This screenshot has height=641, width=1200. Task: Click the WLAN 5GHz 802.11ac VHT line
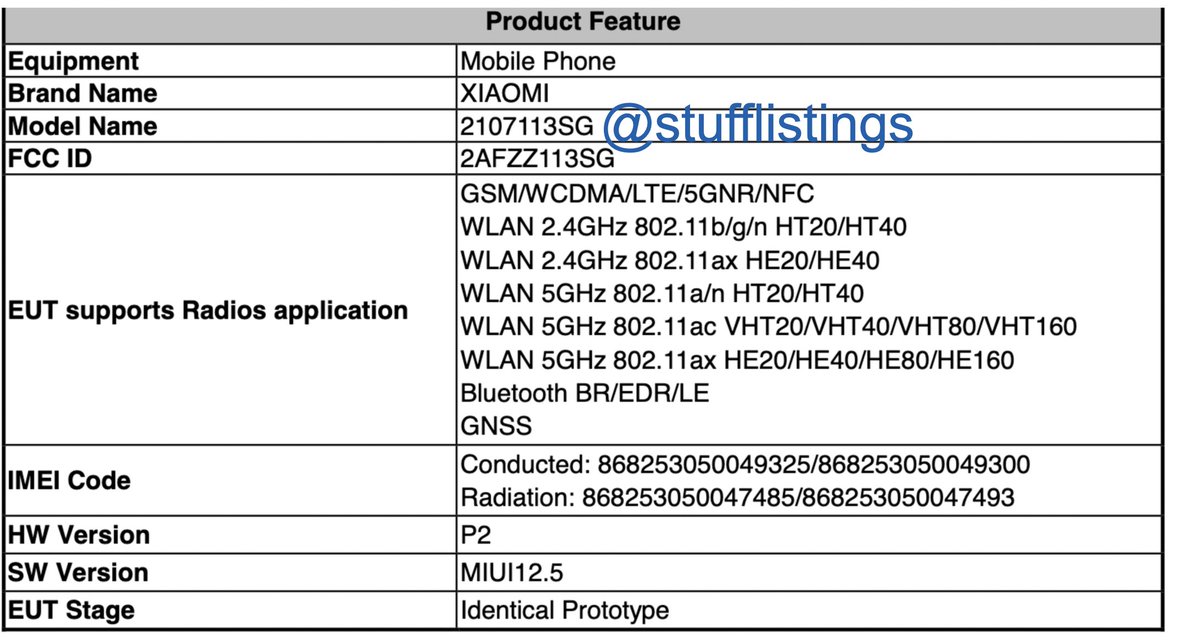pos(768,328)
